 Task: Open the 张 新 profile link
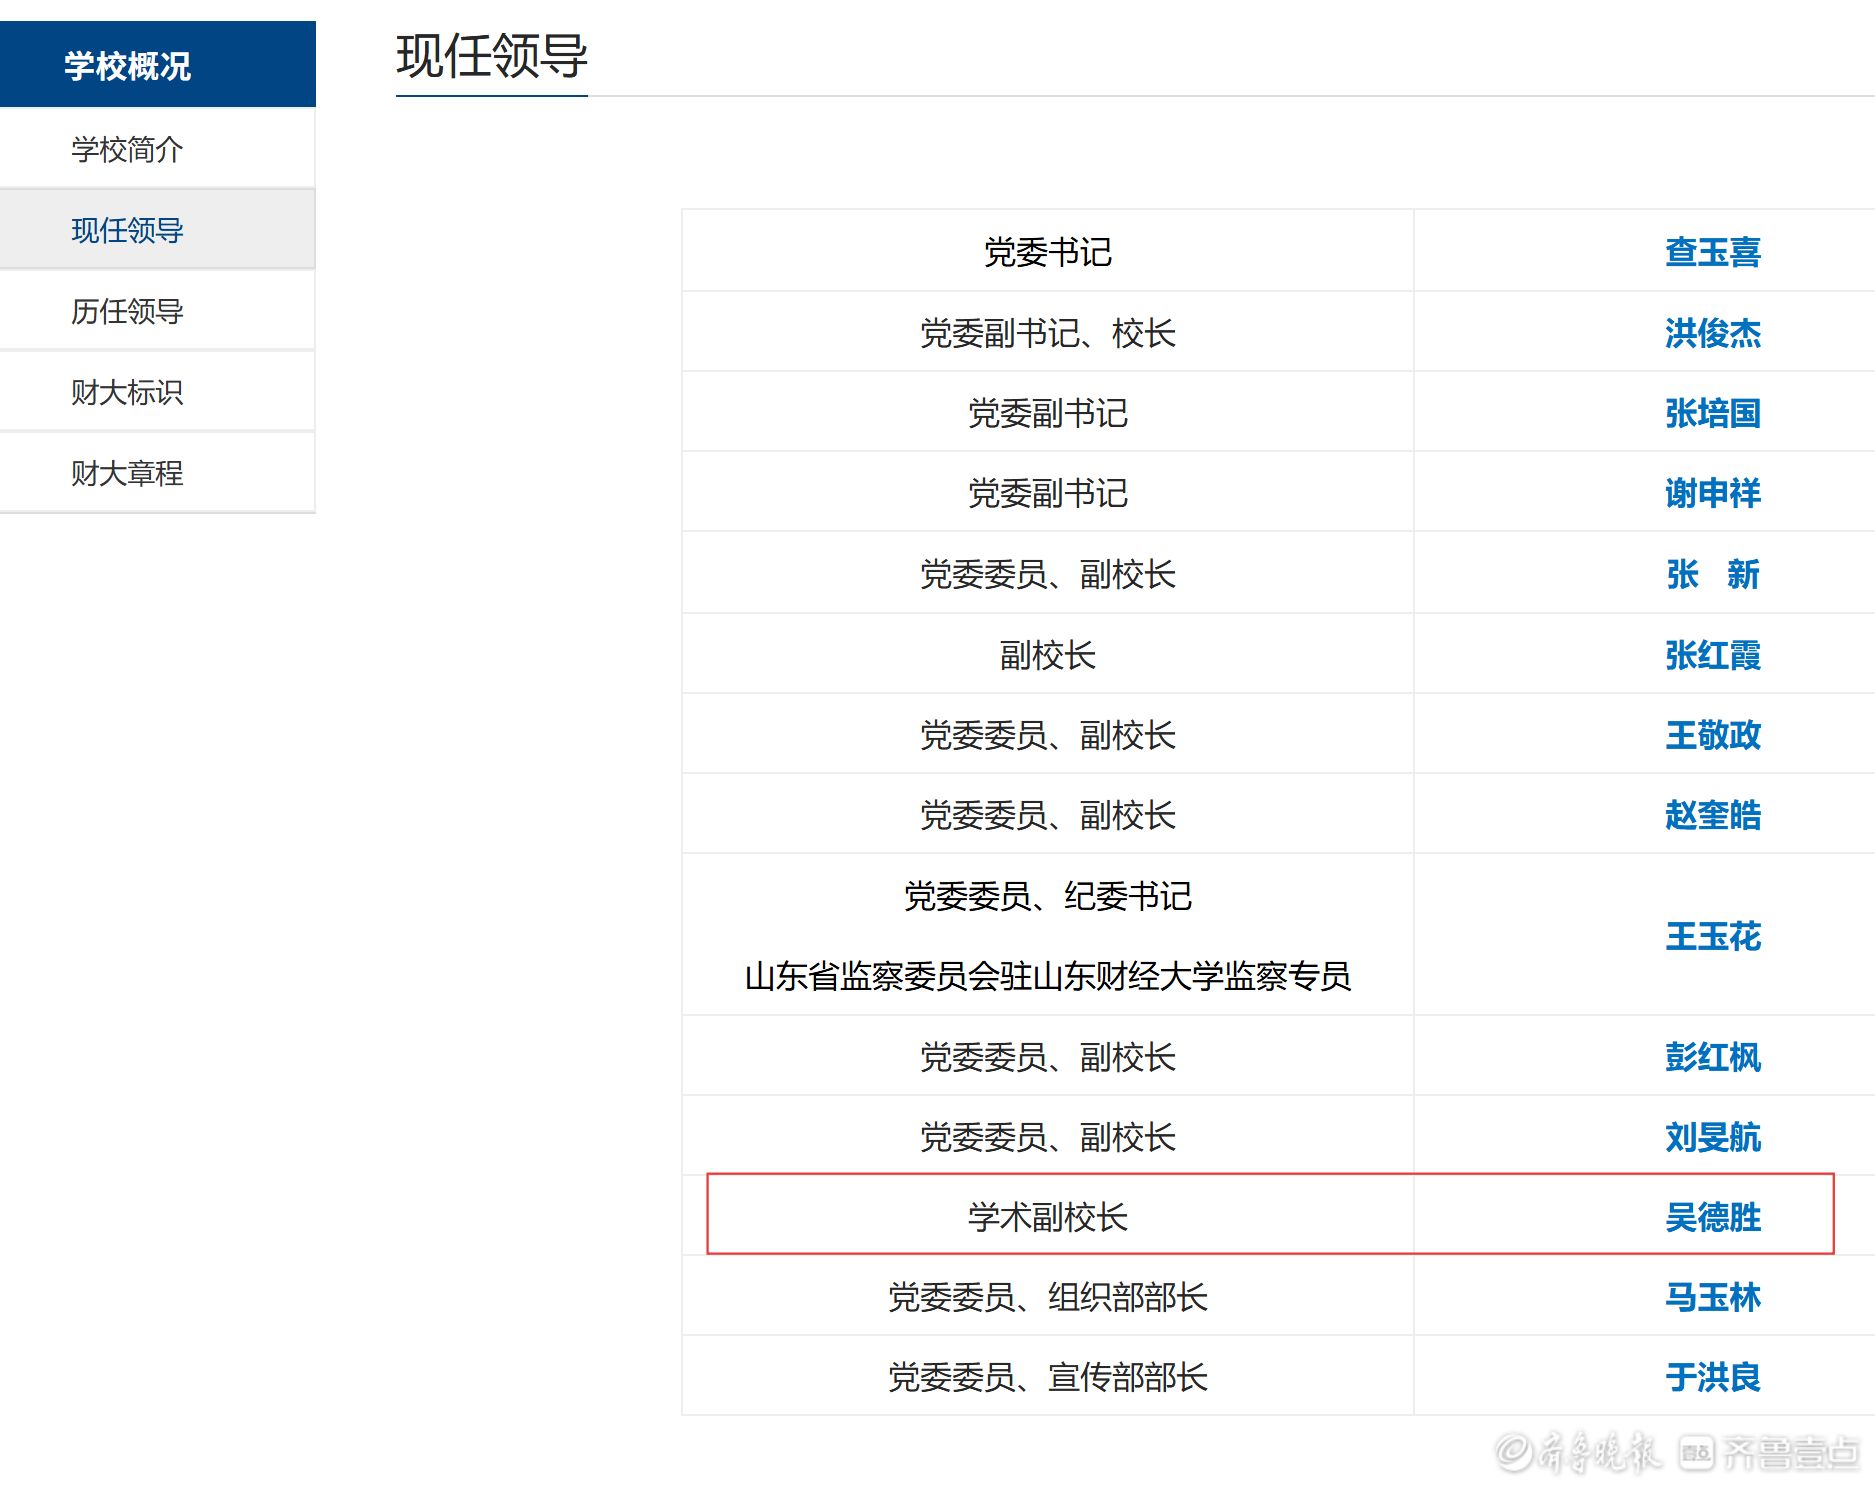[x=1712, y=574]
